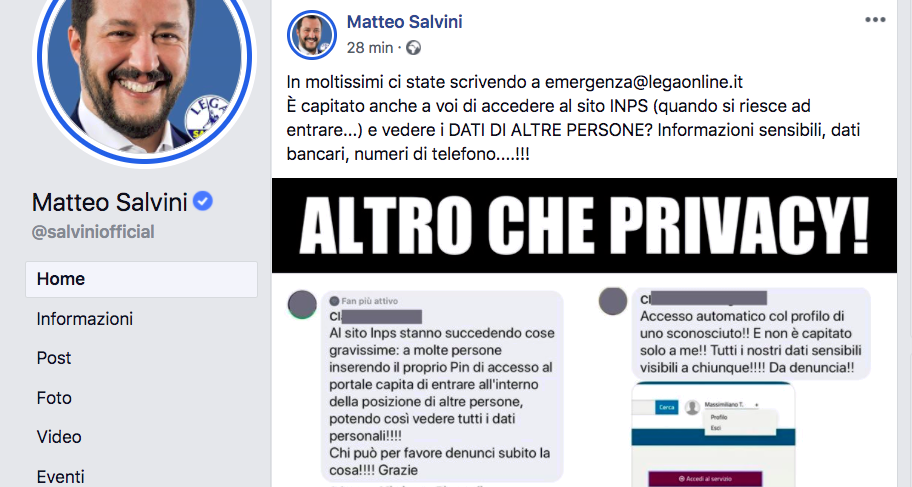Open the Informazioni section

[85, 319]
